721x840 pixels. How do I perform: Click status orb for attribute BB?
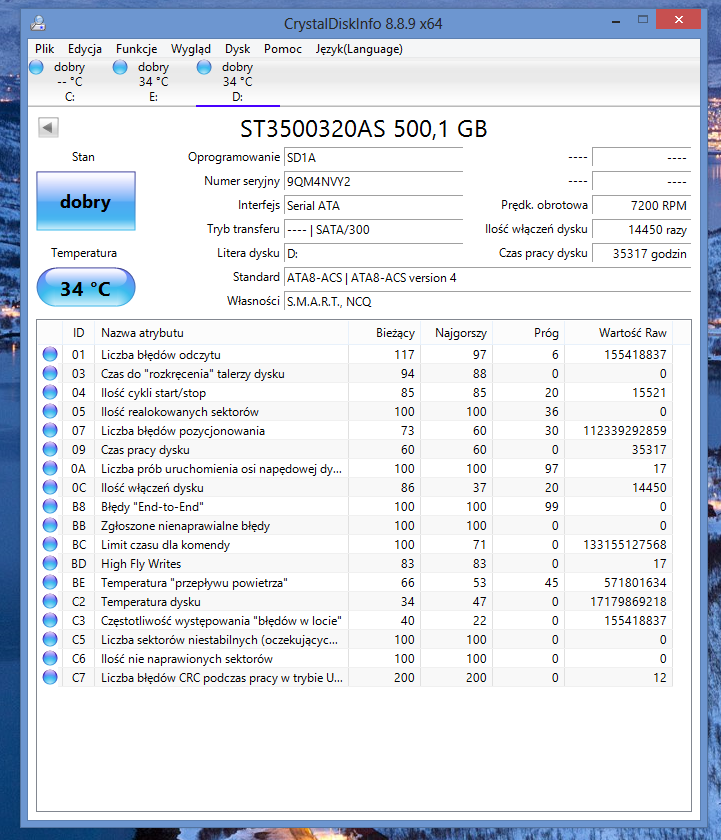click(x=50, y=526)
